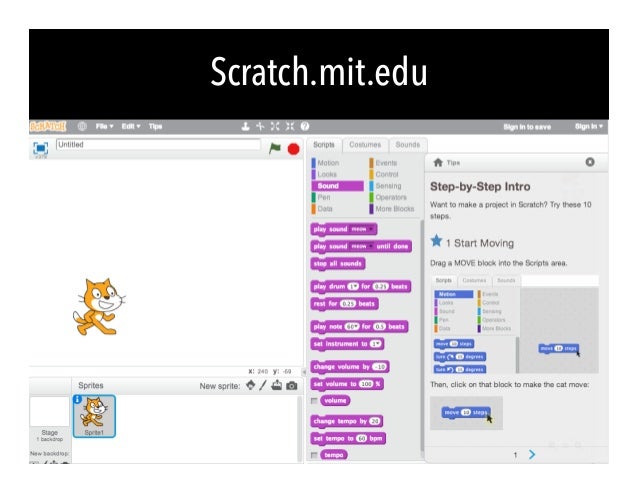Go to next tip step arrow
Viewport: 638px width, 493px height.
point(532,454)
